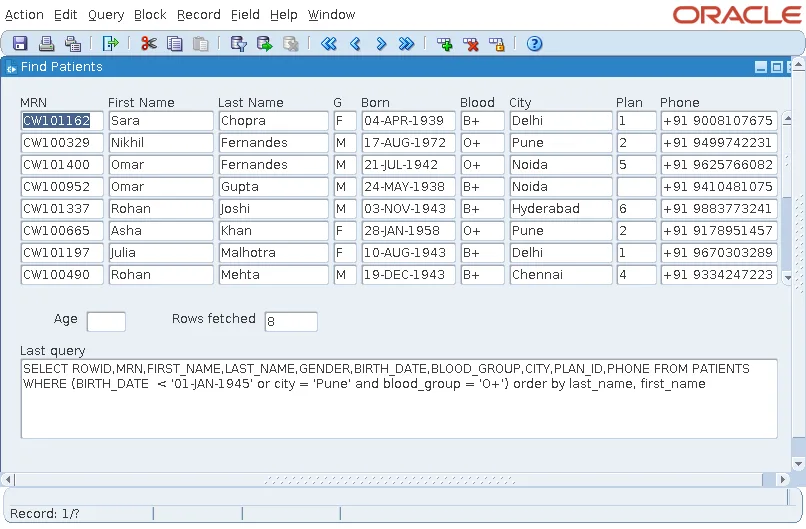Go to next block with double-right arrows
Viewport: 806px width, 529px height.
pos(406,44)
